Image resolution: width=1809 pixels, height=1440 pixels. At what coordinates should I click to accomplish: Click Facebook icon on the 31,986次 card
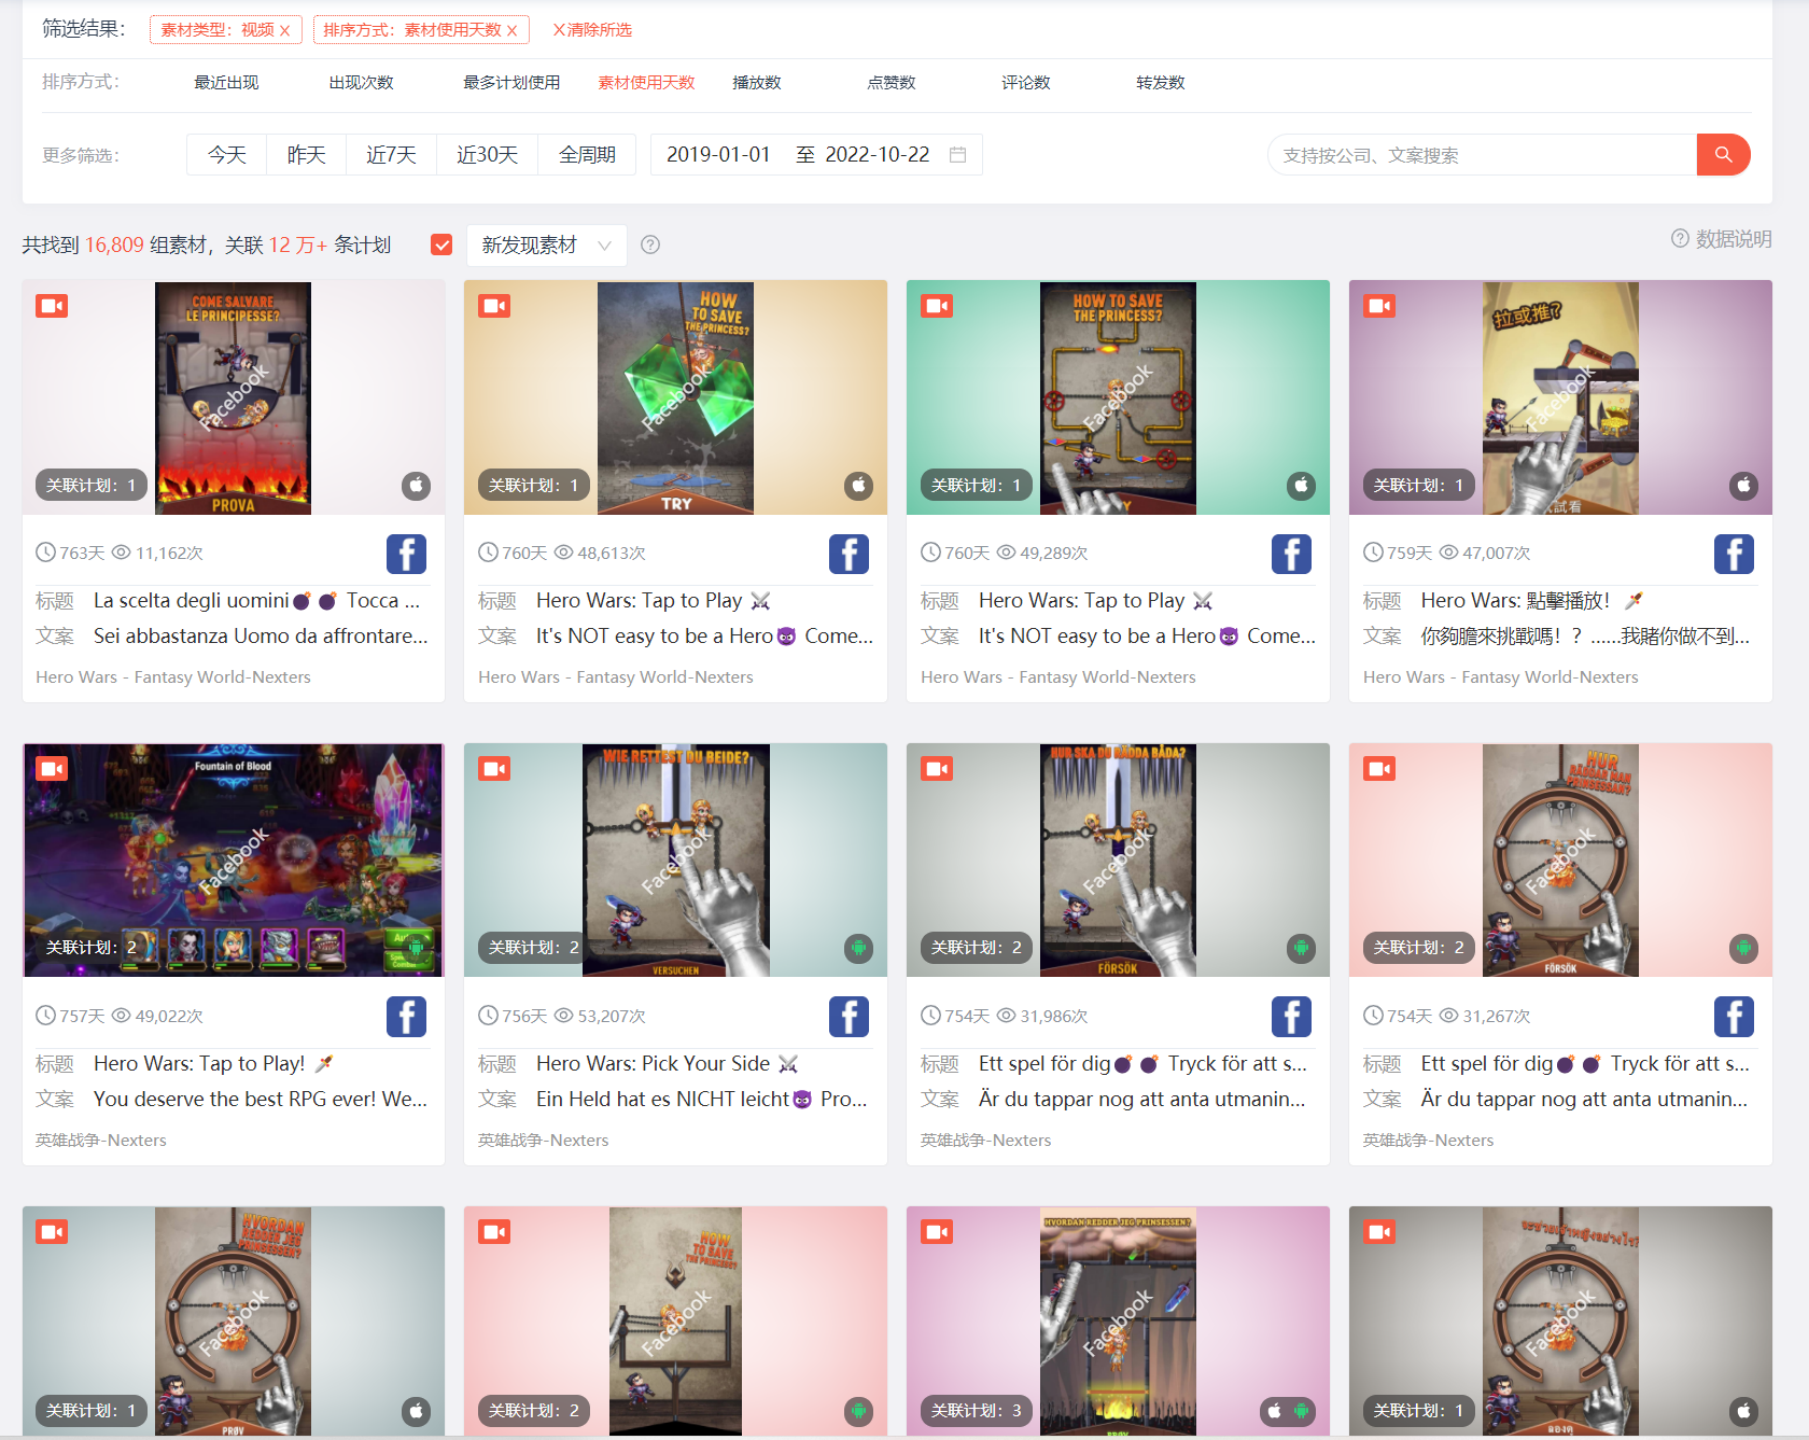[1291, 1017]
